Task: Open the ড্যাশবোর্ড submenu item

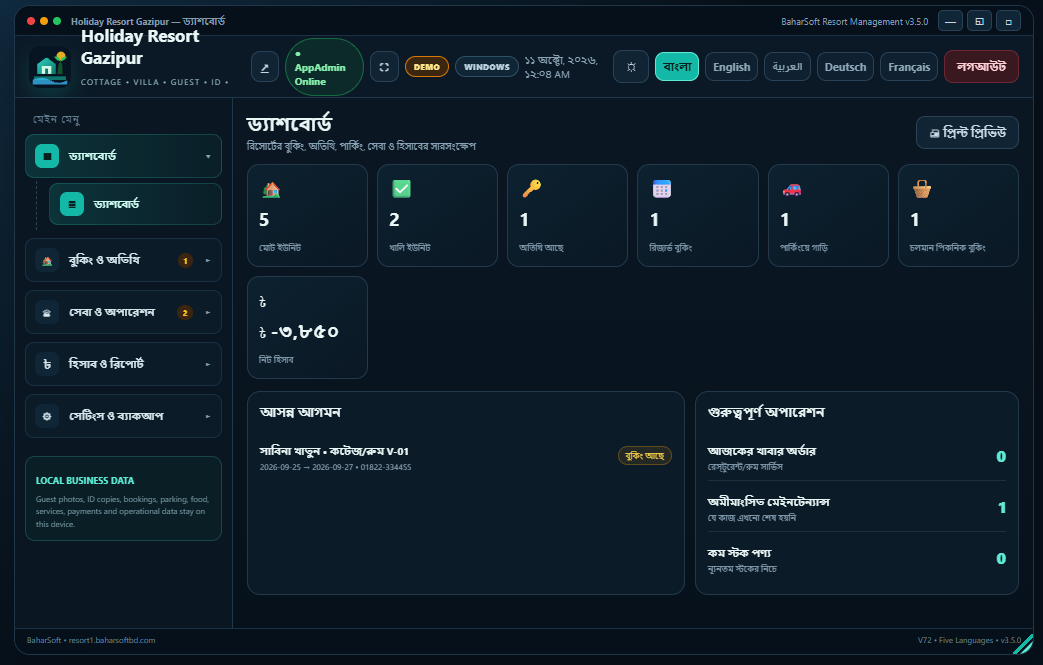Action: tap(135, 204)
